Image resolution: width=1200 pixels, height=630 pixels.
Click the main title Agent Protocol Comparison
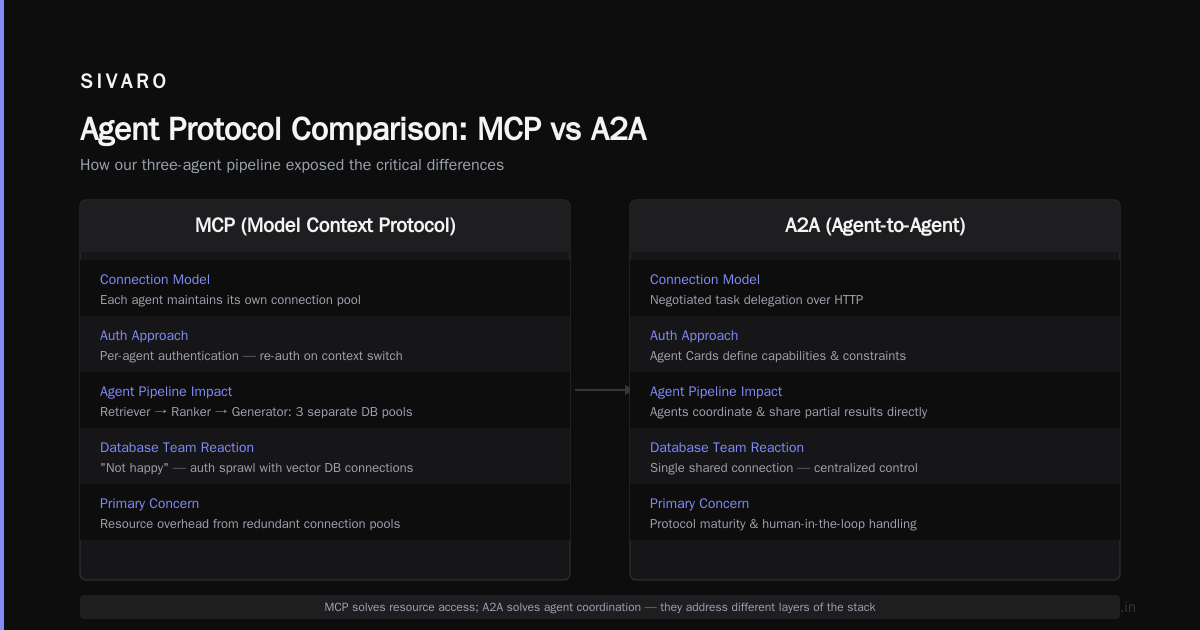(363, 130)
